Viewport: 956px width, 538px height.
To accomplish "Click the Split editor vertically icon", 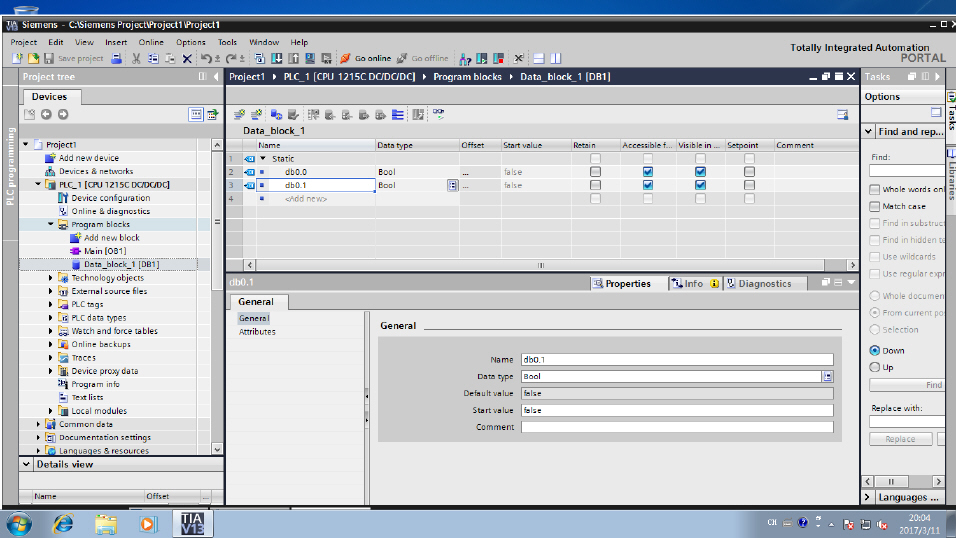I will 555,59.
